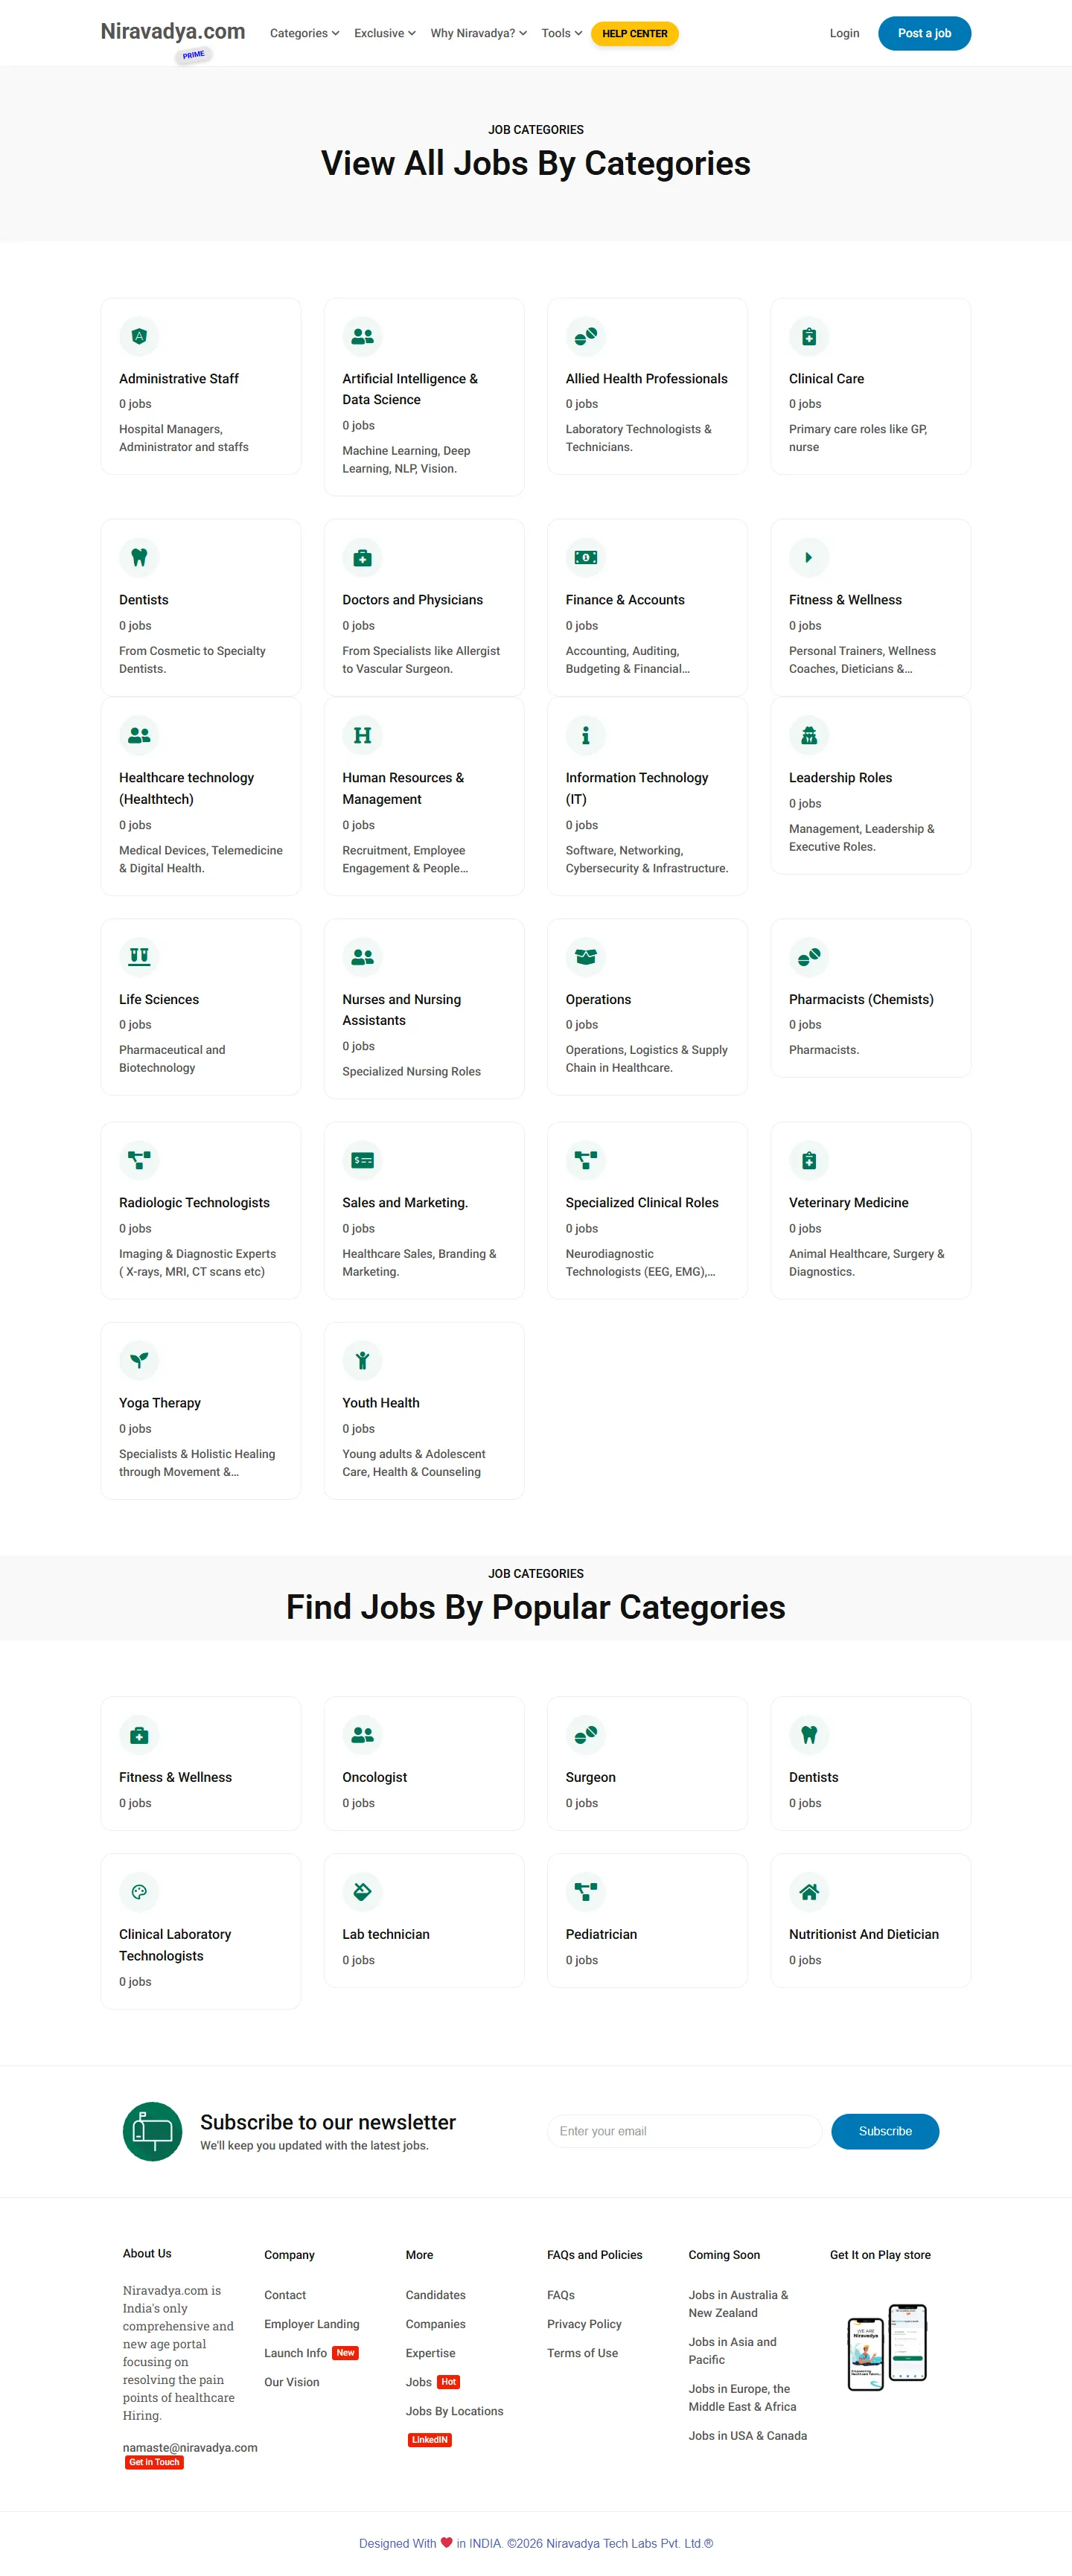Click the Enter your email field
Viewport: 1072px width, 2576px height.
coord(684,2131)
